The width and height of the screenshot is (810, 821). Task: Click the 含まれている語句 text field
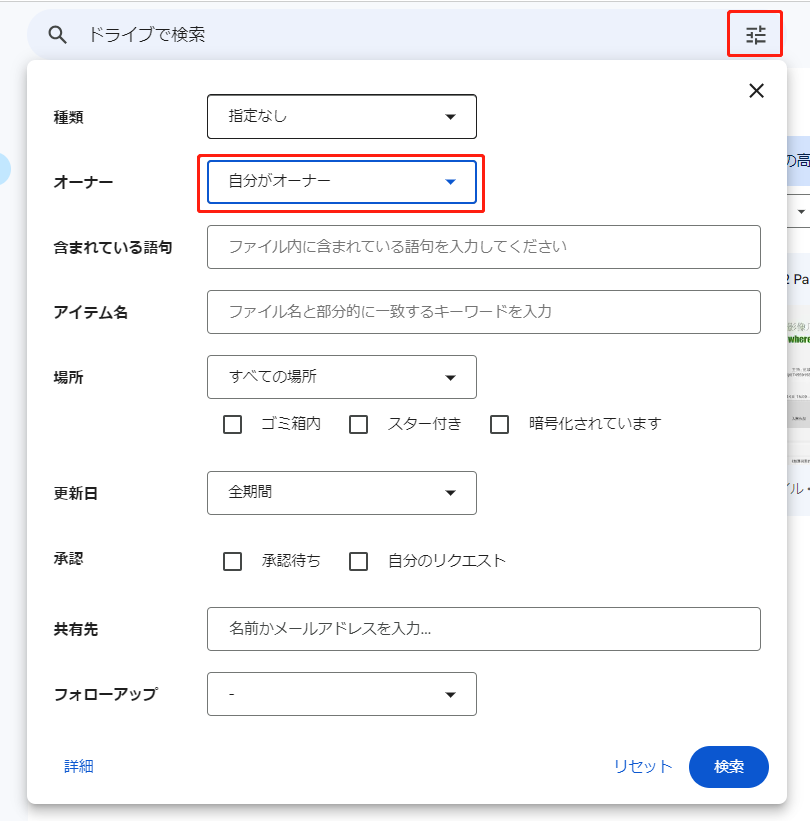(483, 247)
